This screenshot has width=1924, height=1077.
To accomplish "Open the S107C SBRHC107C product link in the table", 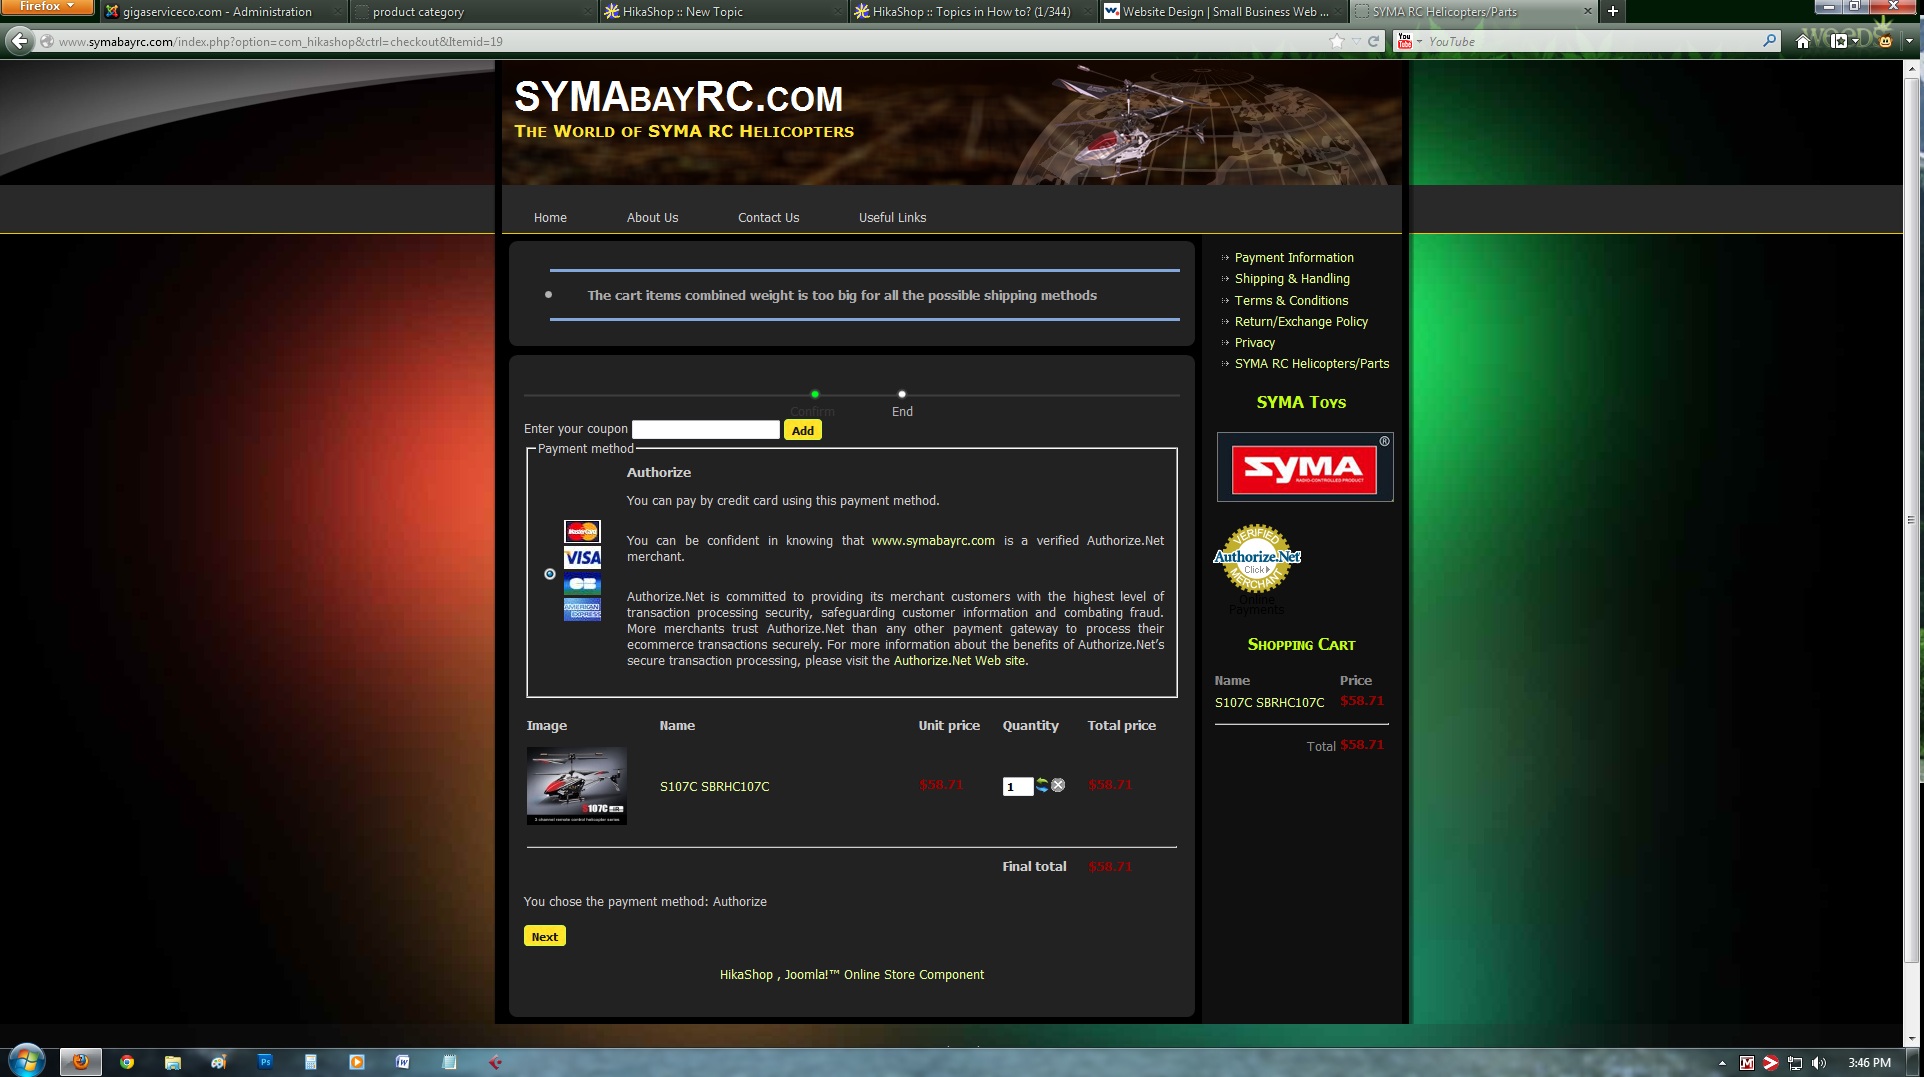I will click(x=715, y=786).
